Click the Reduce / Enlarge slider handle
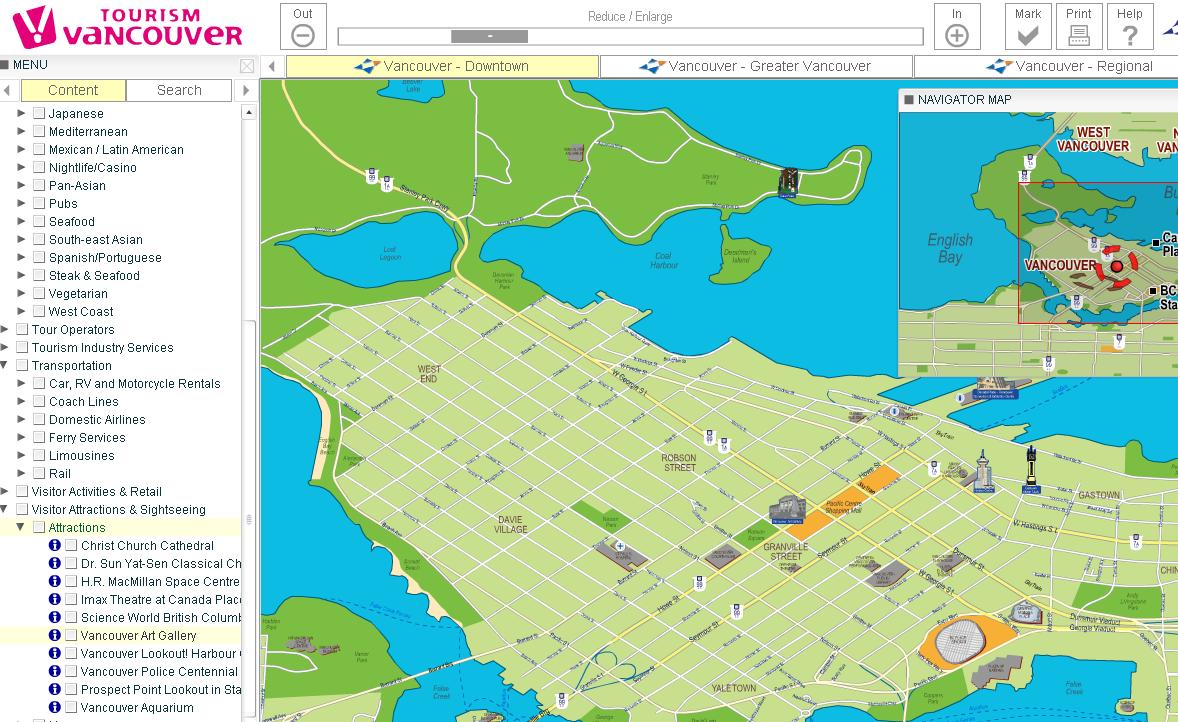Screen dimensions: 1178x722 pyautogui.click(x=489, y=36)
